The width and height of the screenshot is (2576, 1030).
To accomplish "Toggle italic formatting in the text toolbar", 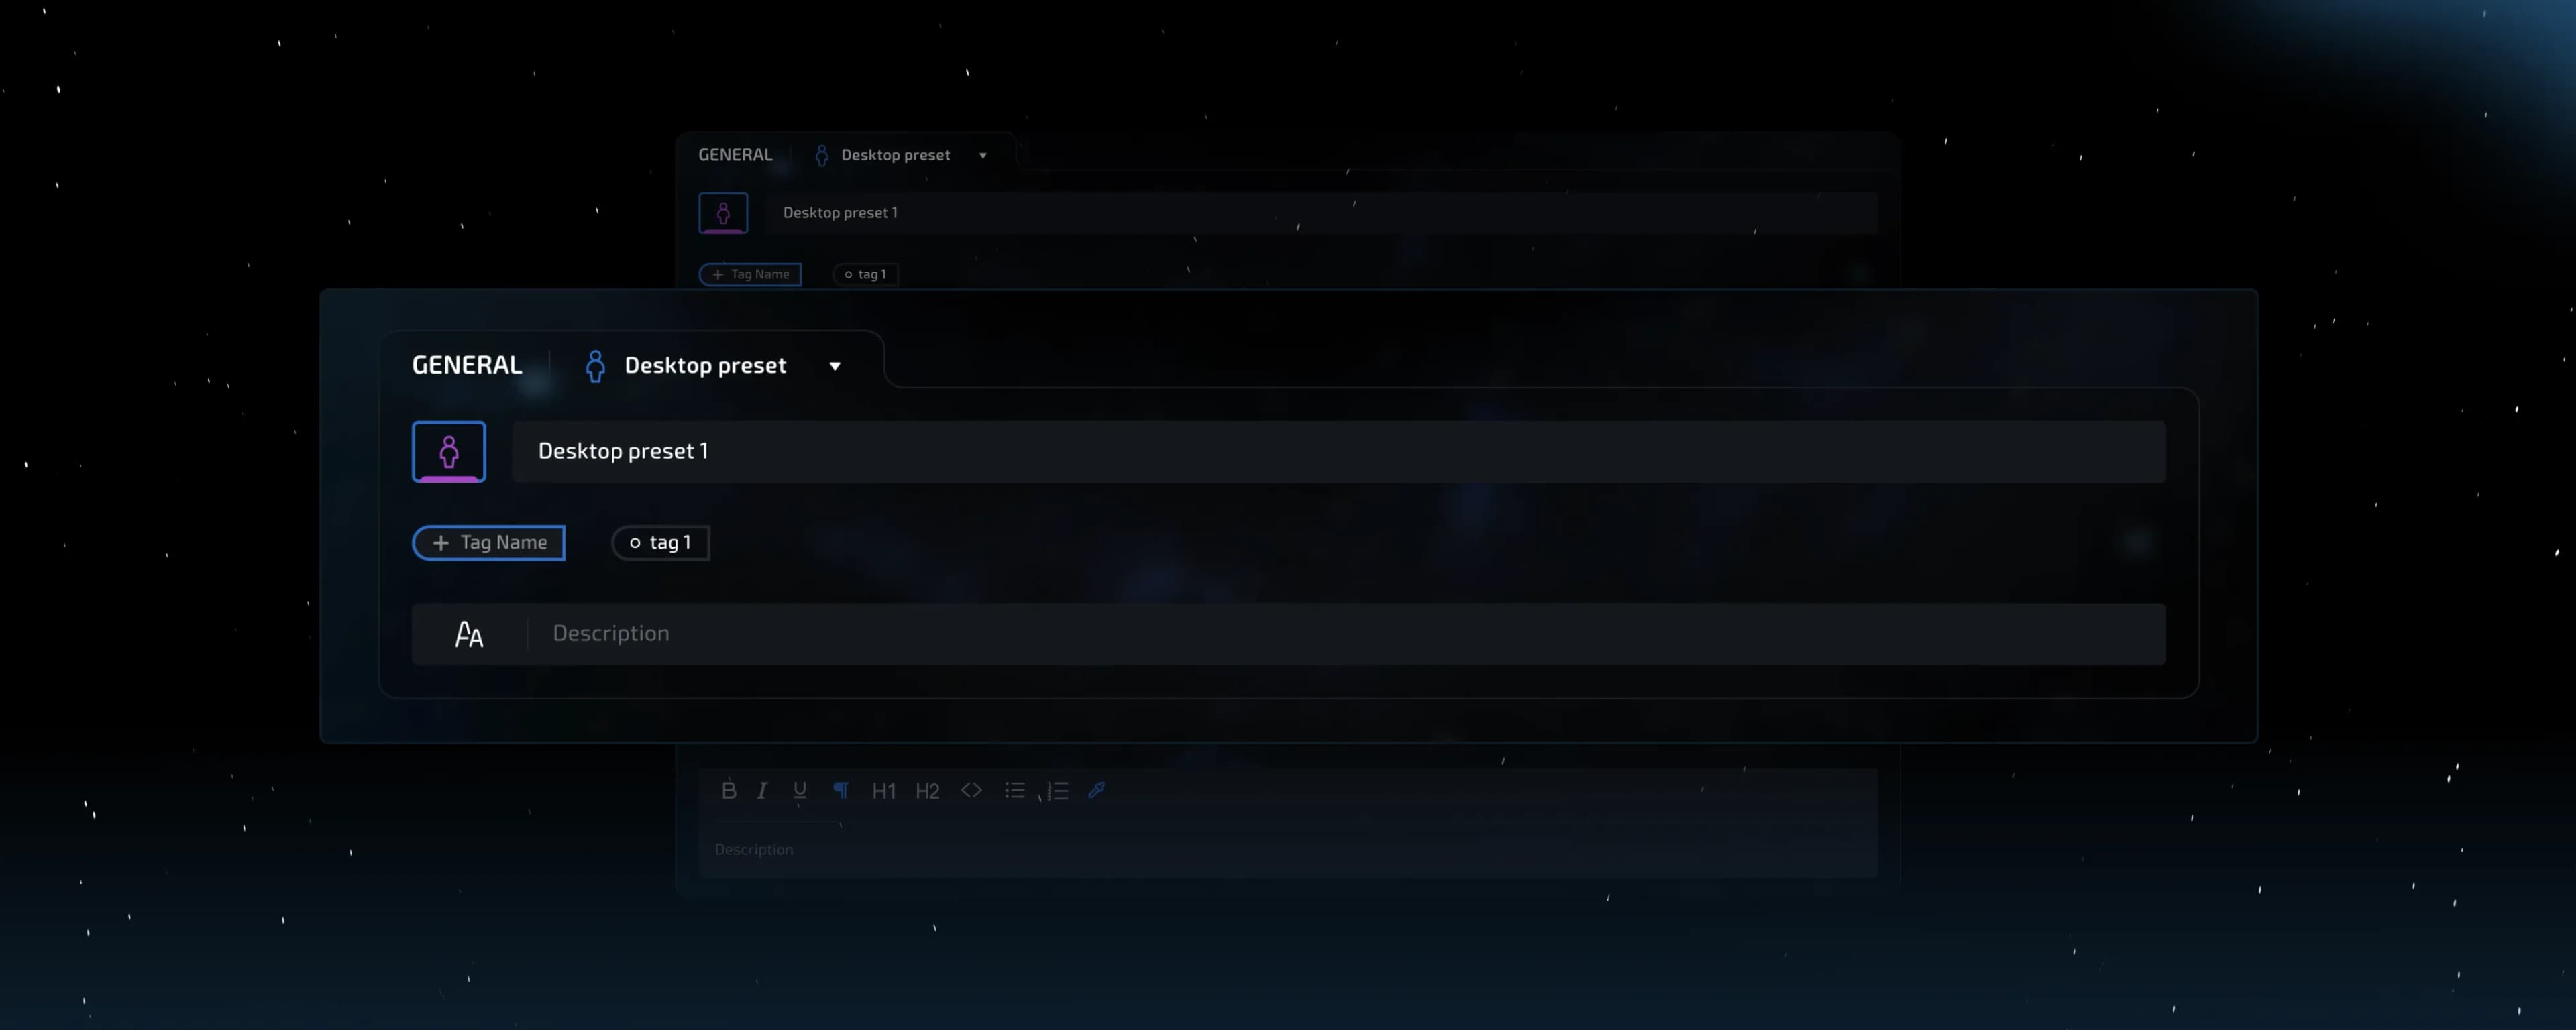I will point(762,790).
